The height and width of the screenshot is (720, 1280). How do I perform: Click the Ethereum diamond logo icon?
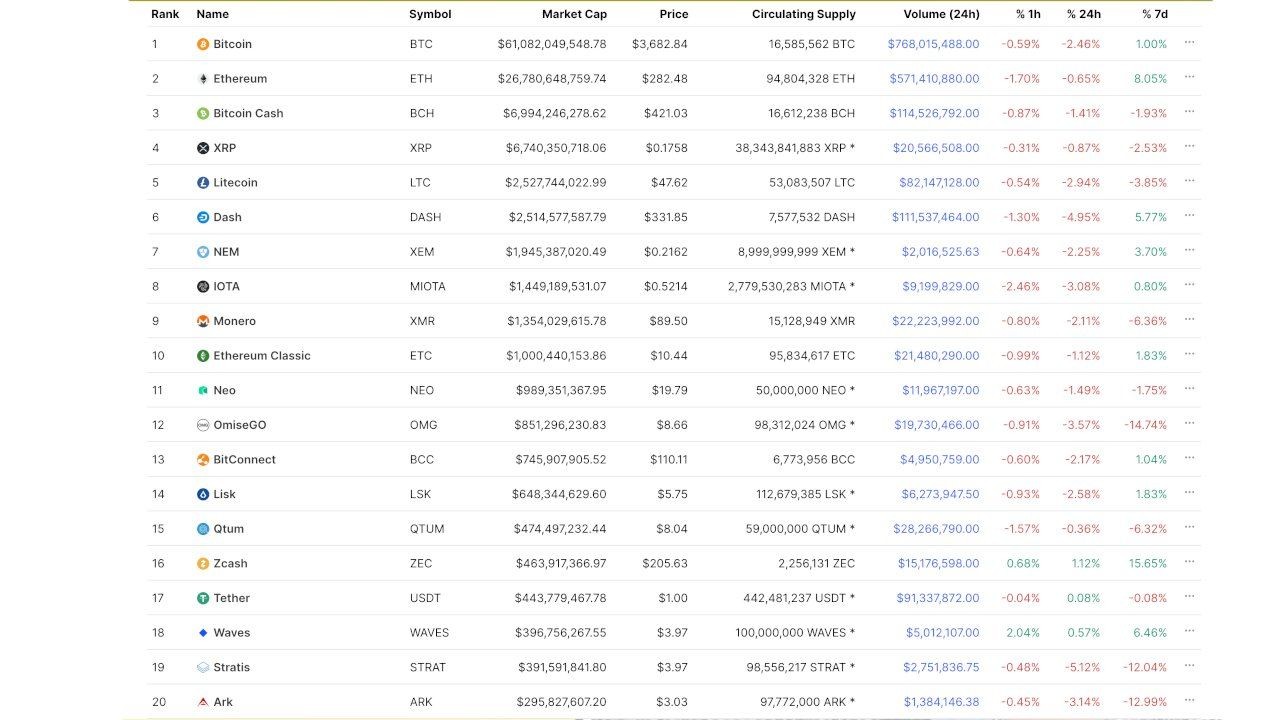tap(203, 79)
